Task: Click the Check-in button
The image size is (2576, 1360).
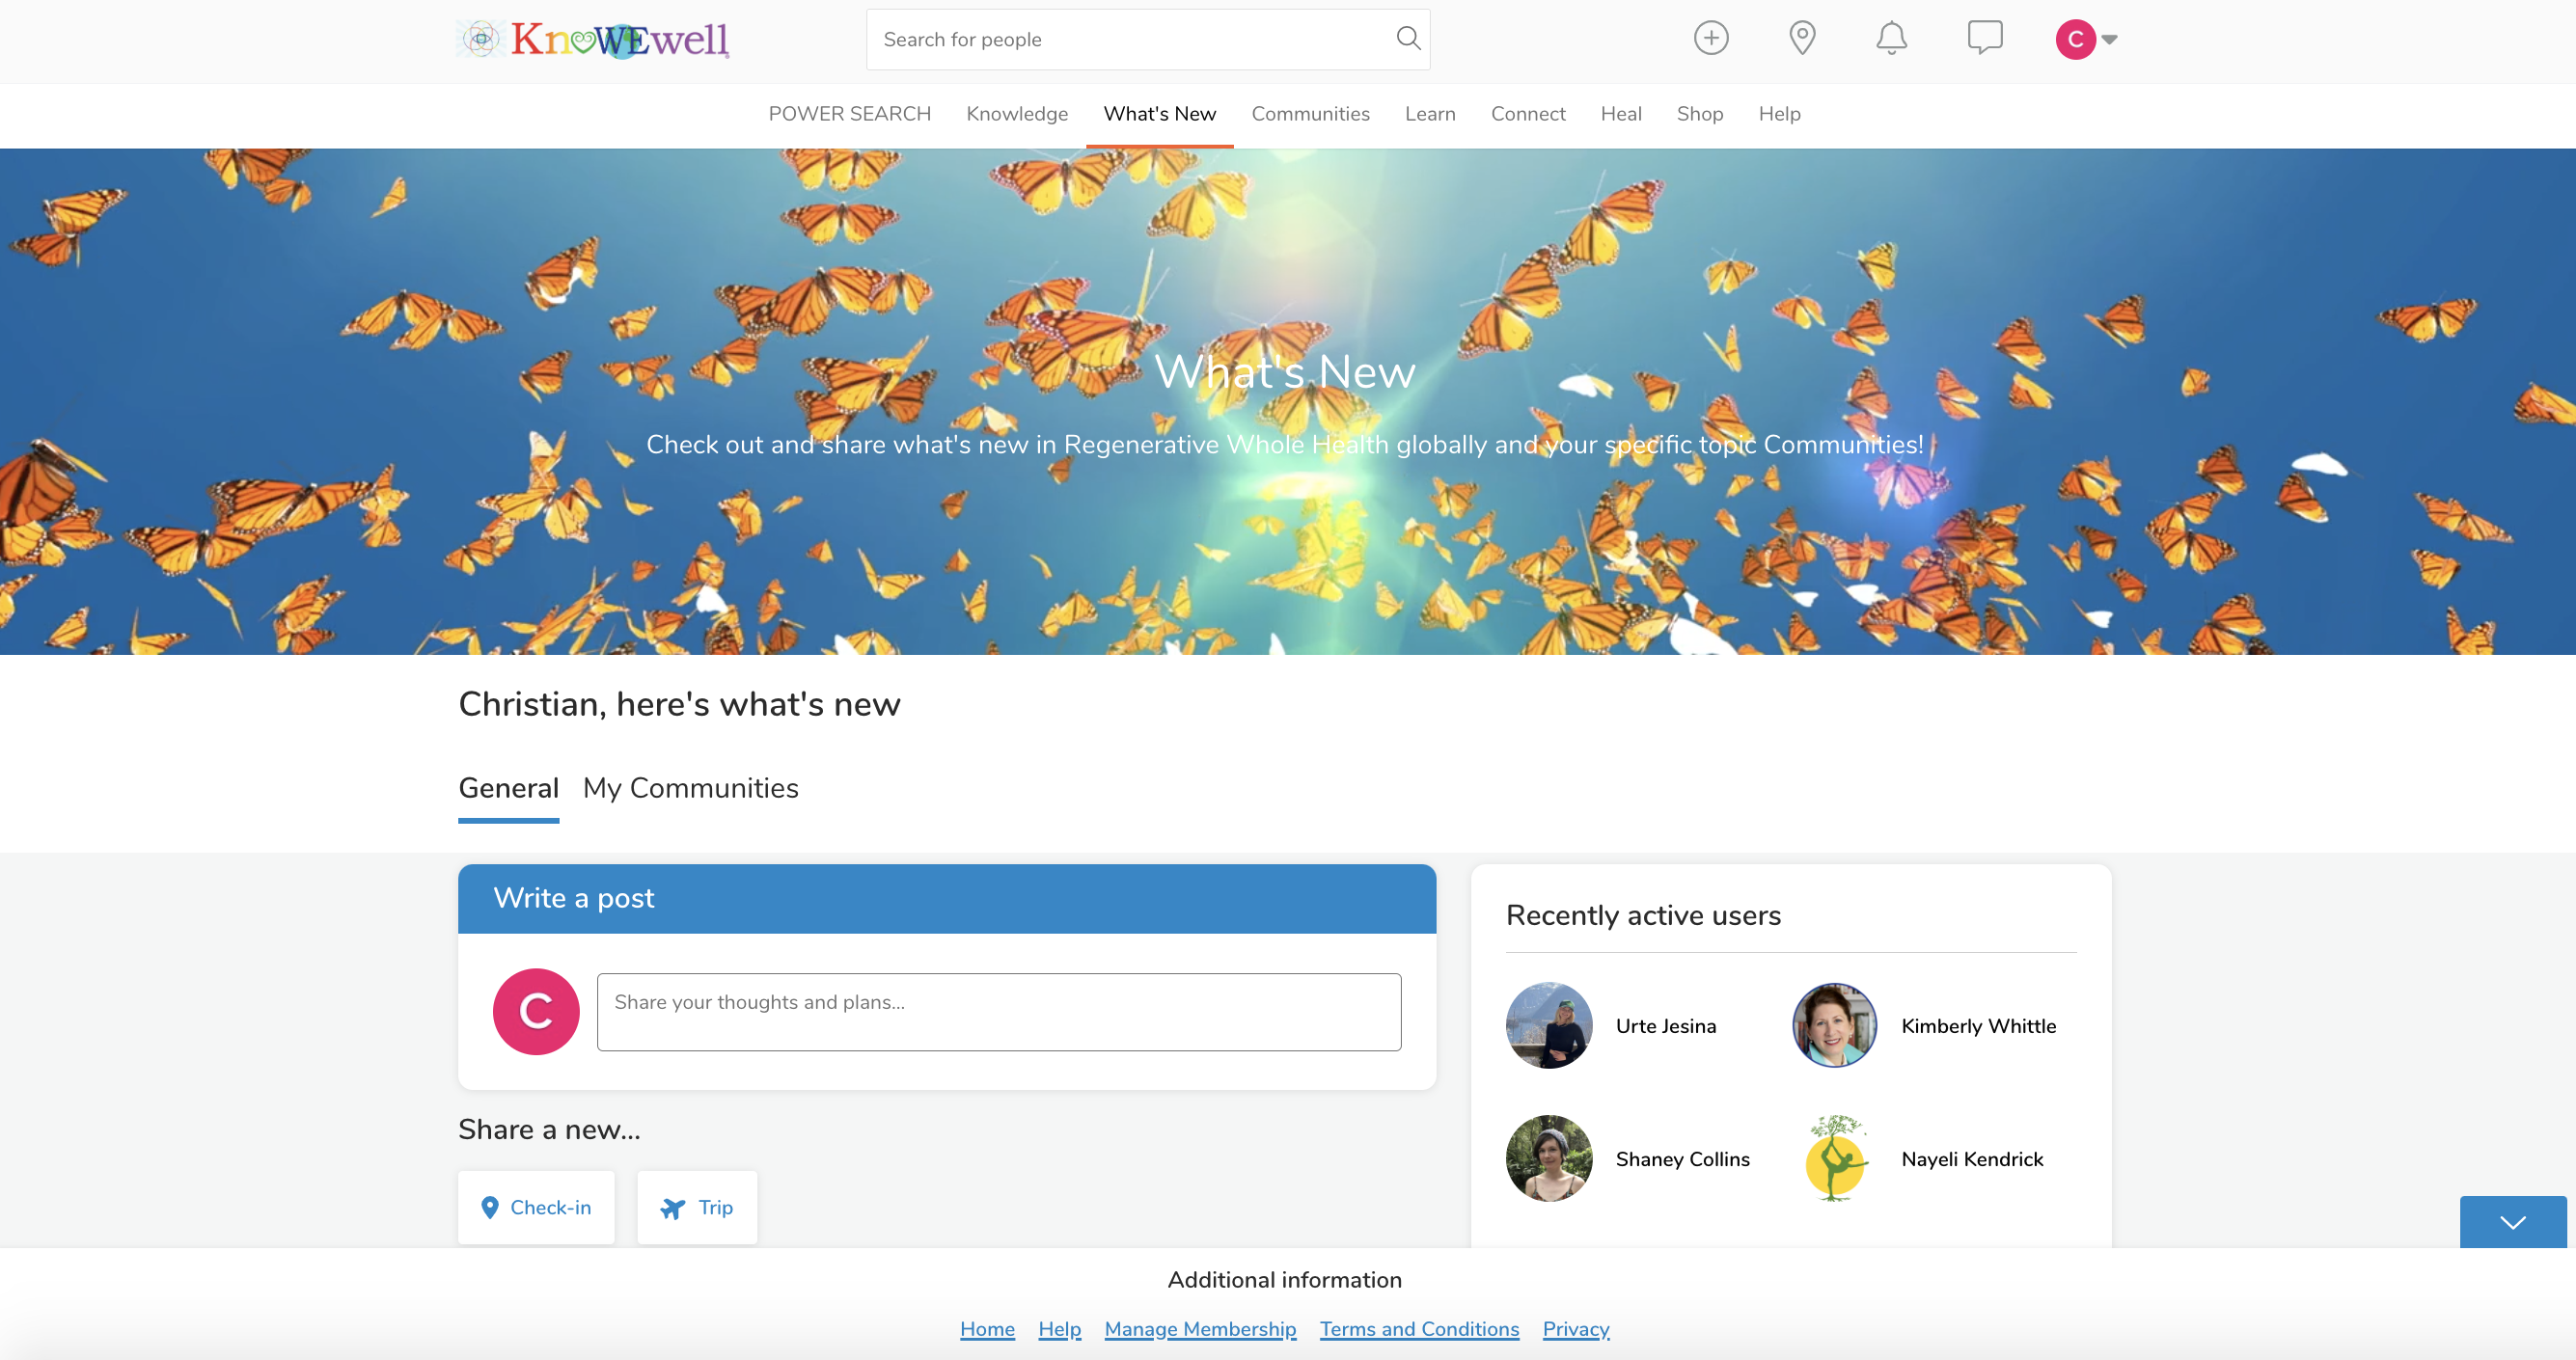Action: (536, 1208)
